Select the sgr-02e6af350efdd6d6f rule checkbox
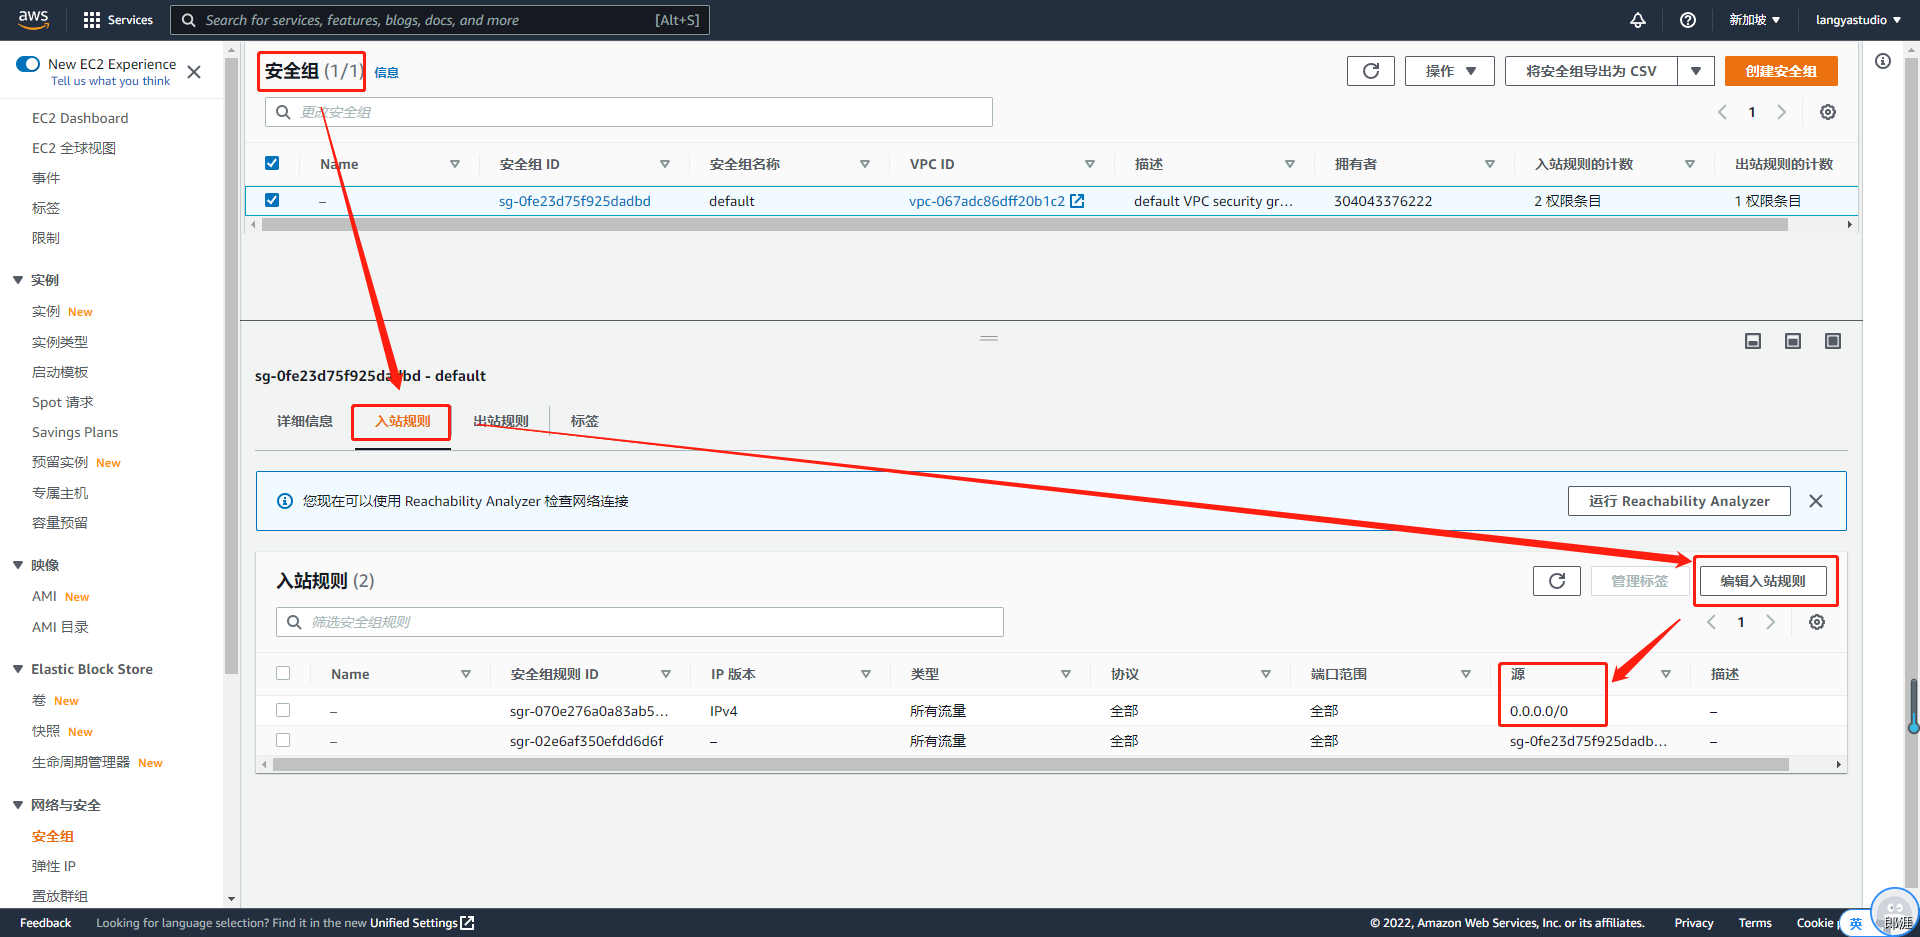Image resolution: width=1920 pixels, height=937 pixels. click(283, 740)
